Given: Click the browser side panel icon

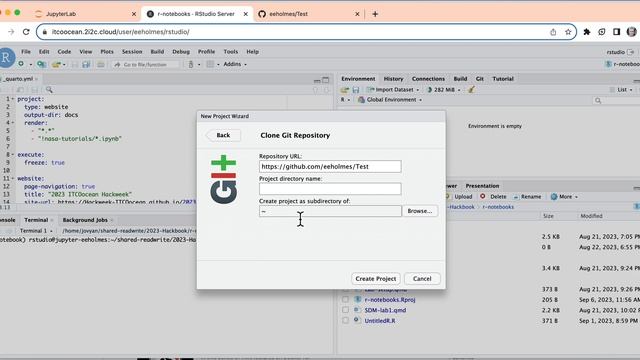Looking at the screenshot, I should click(x=616, y=32).
